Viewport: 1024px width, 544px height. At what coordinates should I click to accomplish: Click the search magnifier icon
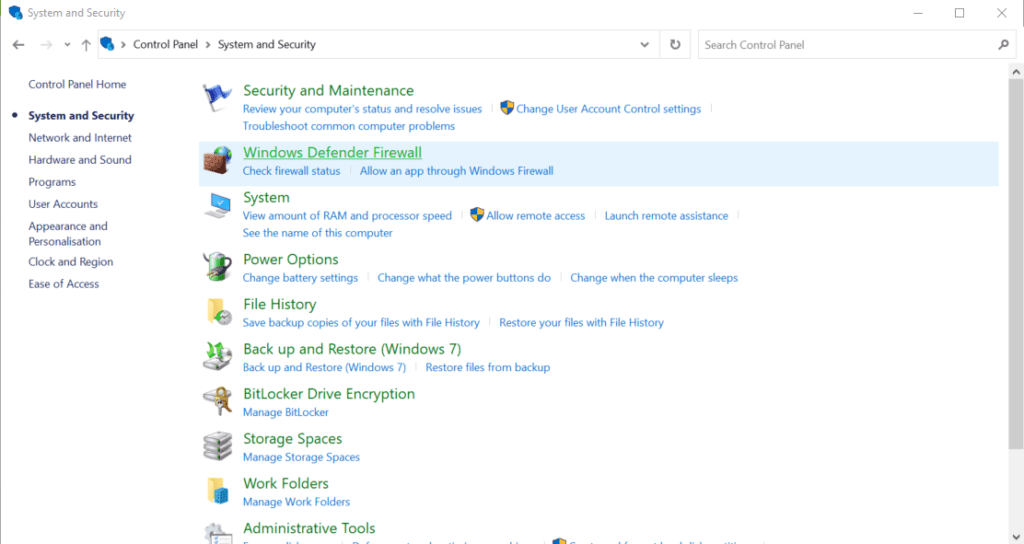point(1004,44)
